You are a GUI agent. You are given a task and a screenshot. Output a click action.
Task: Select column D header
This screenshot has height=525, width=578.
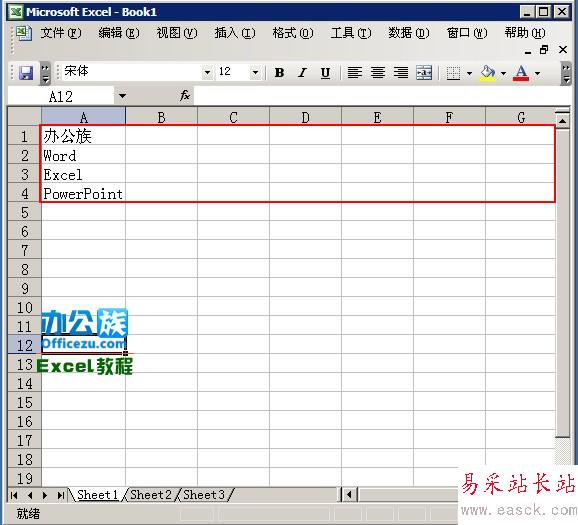tap(305, 117)
